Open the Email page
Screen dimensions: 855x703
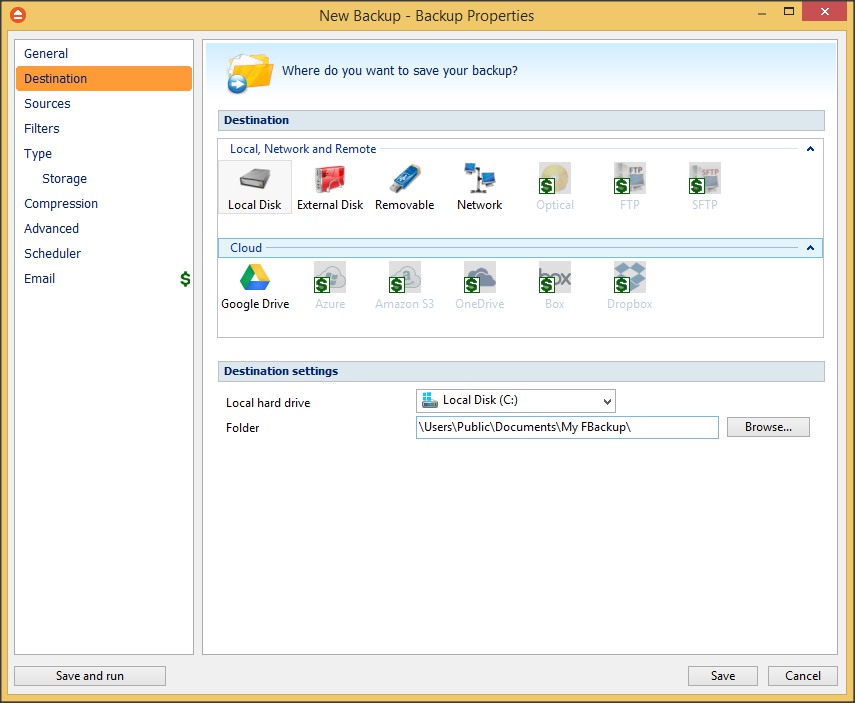[x=104, y=279]
